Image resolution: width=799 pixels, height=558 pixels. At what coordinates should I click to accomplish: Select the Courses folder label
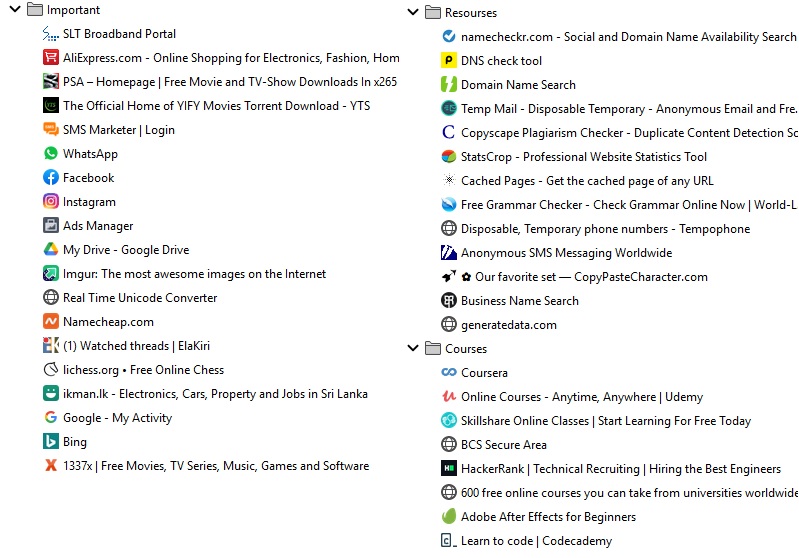[x=466, y=349]
